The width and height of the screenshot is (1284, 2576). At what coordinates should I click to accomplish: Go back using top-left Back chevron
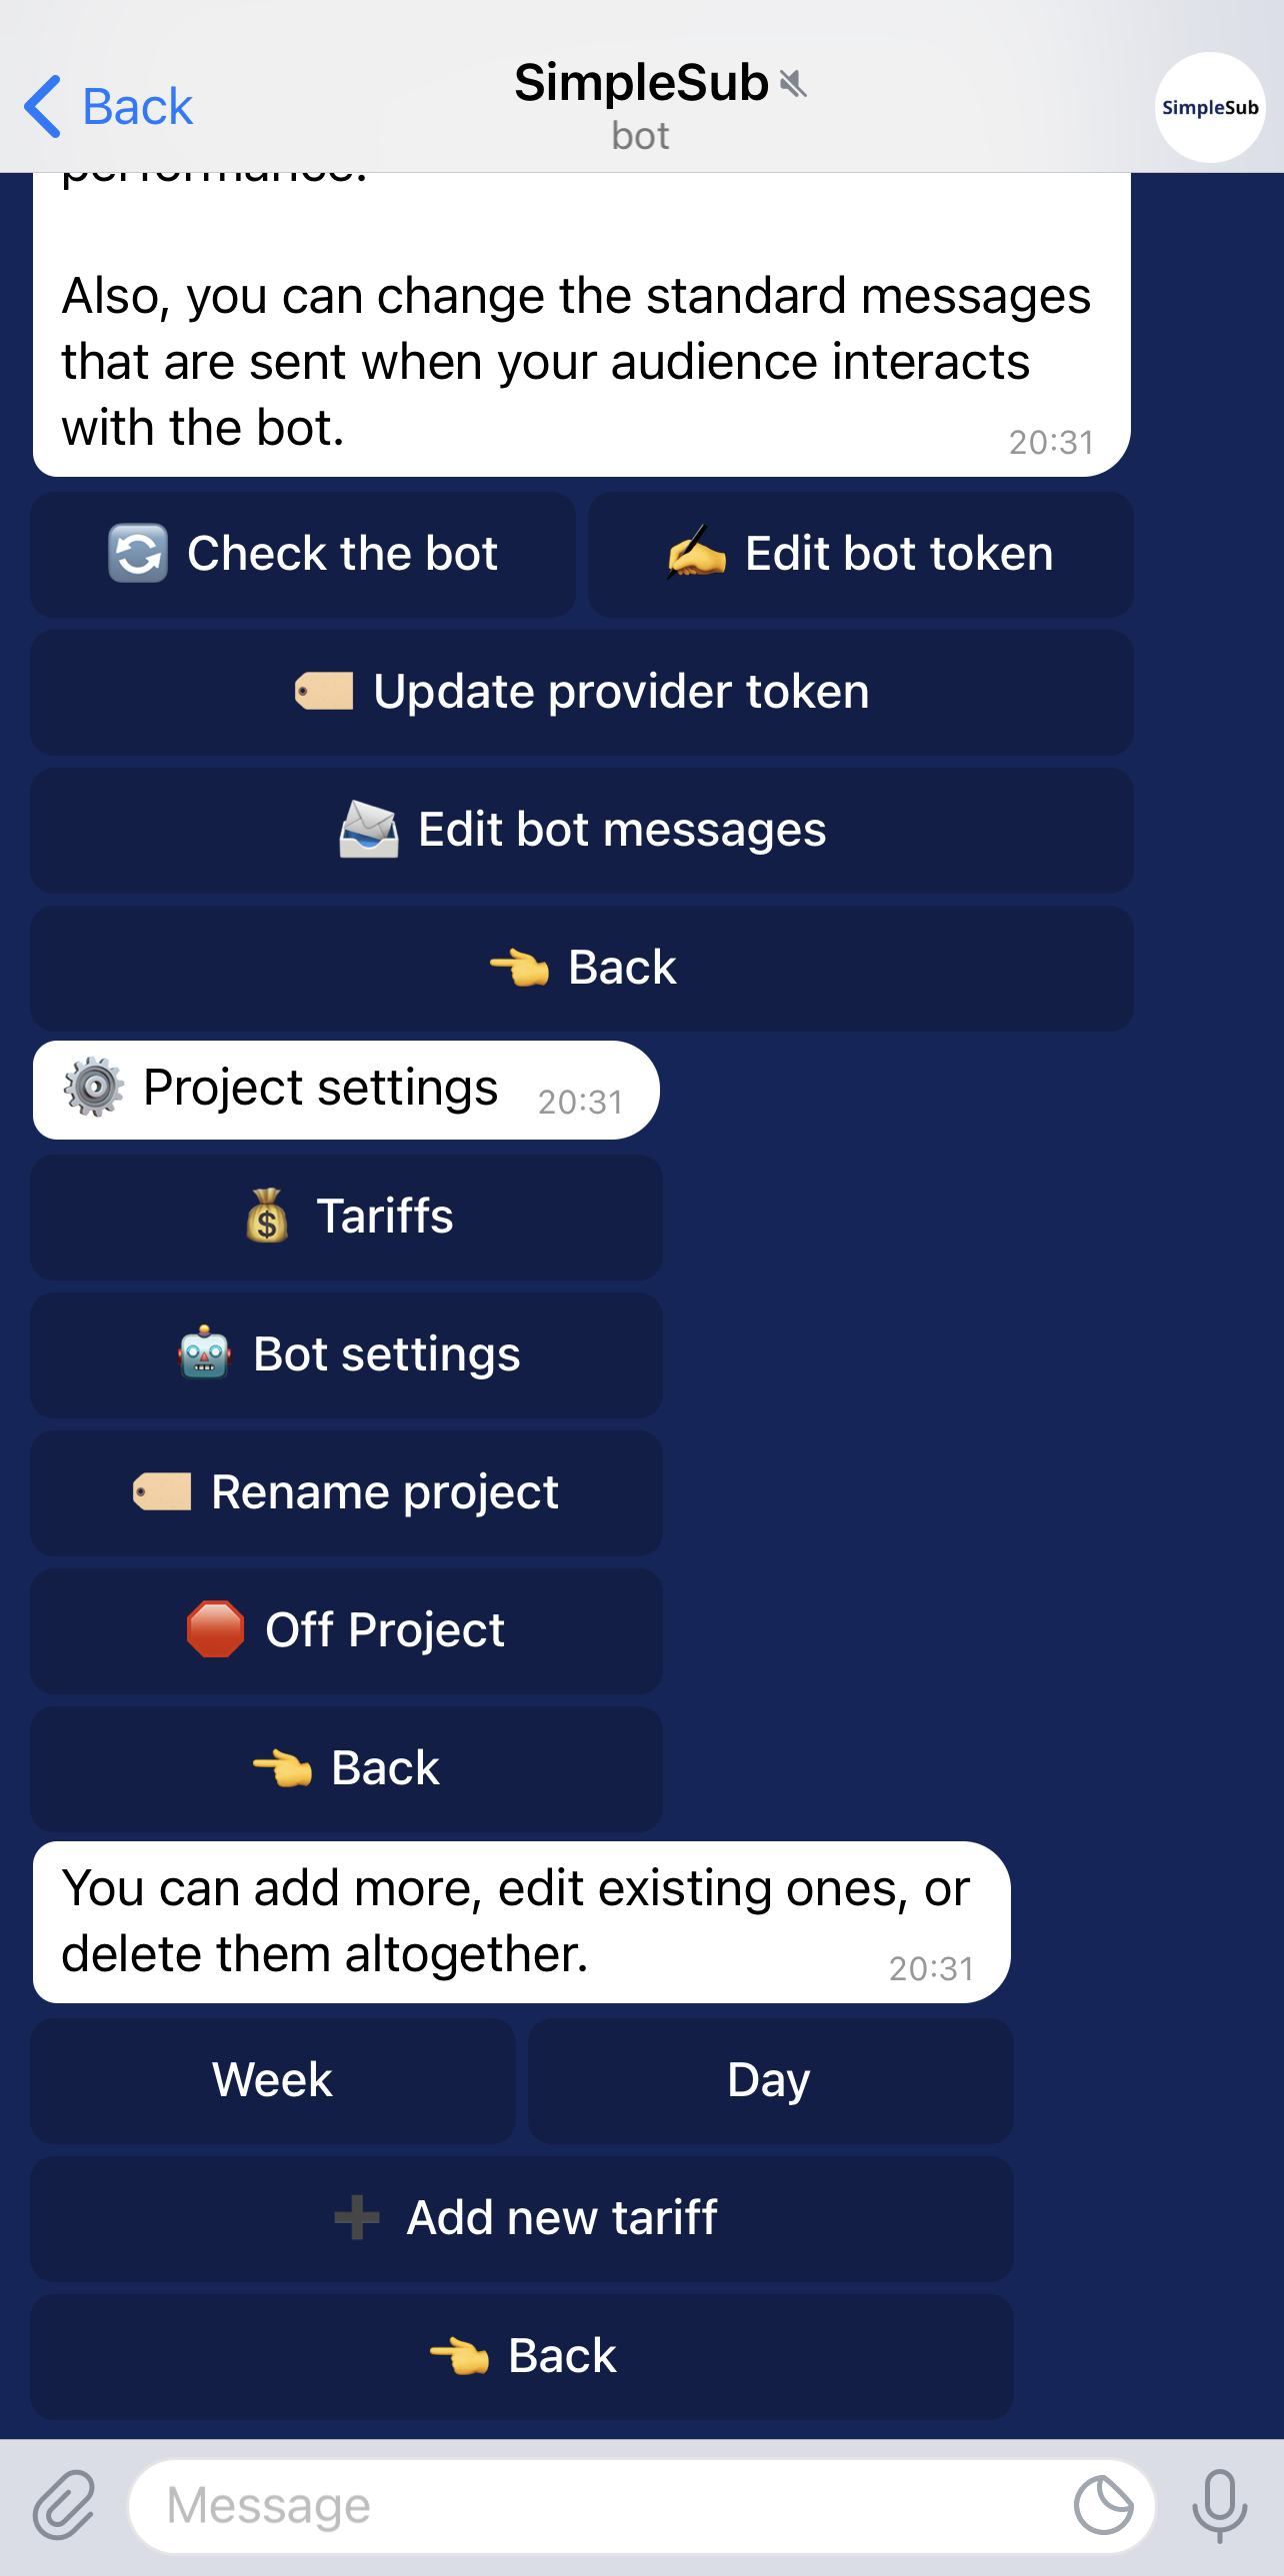click(108, 107)
